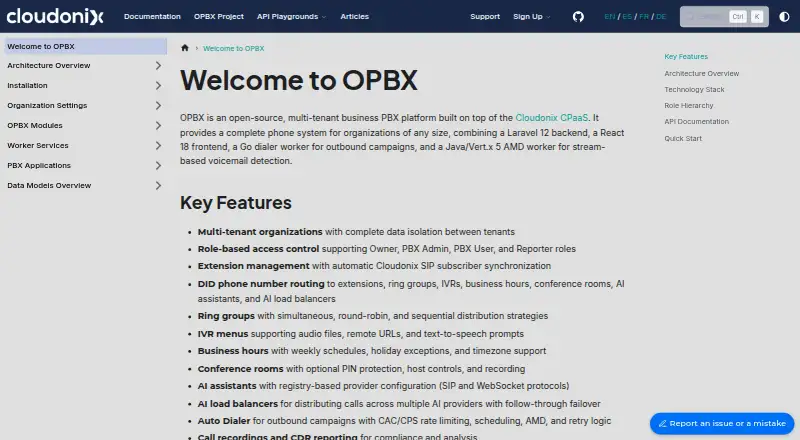Follow the Cloudonix CPaaS link

[552, 118]
